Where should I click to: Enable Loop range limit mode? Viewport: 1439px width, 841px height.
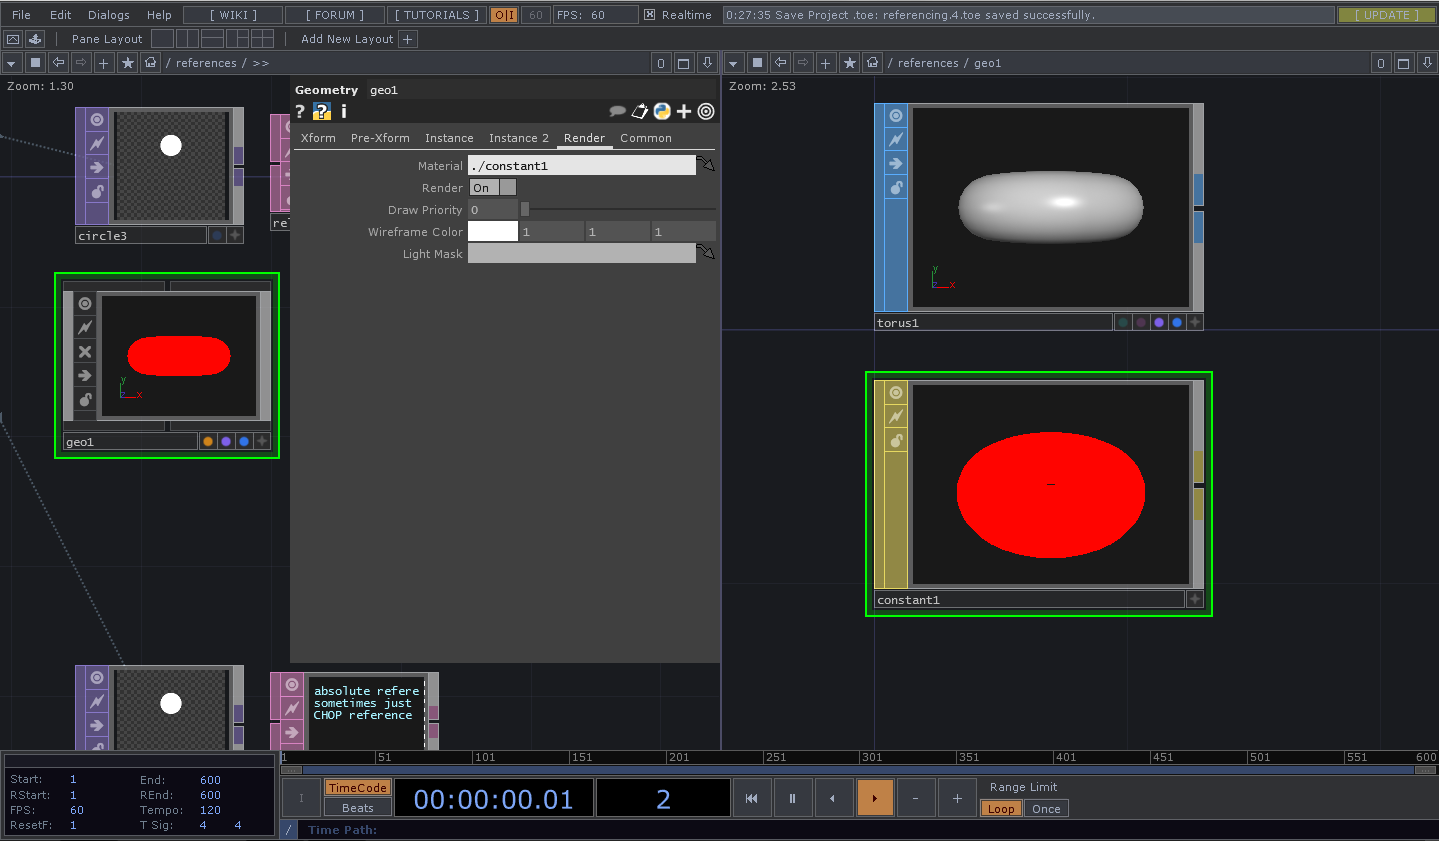(x=1001, y=809)
